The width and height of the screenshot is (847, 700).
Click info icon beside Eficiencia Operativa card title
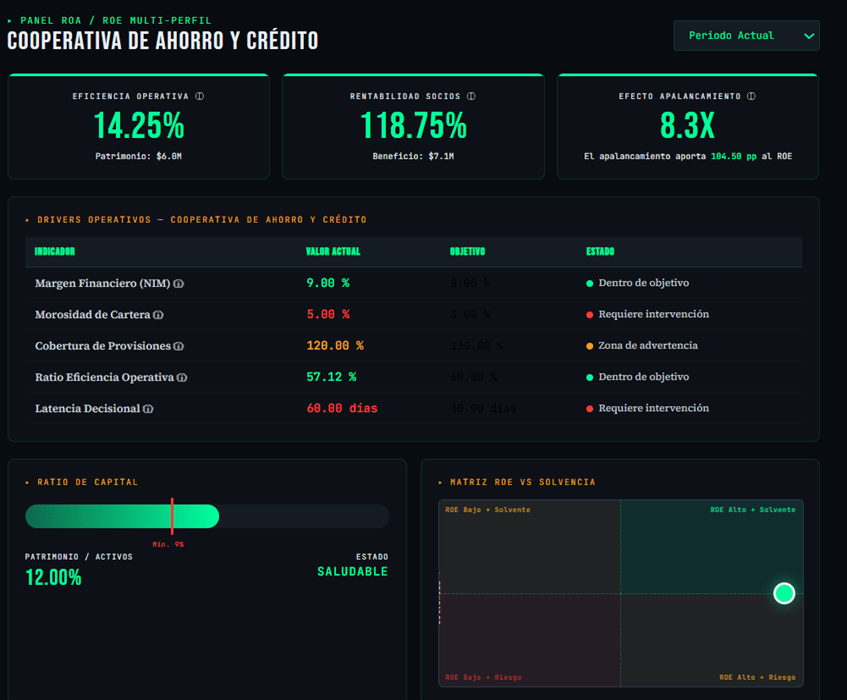tap(200, 96)
